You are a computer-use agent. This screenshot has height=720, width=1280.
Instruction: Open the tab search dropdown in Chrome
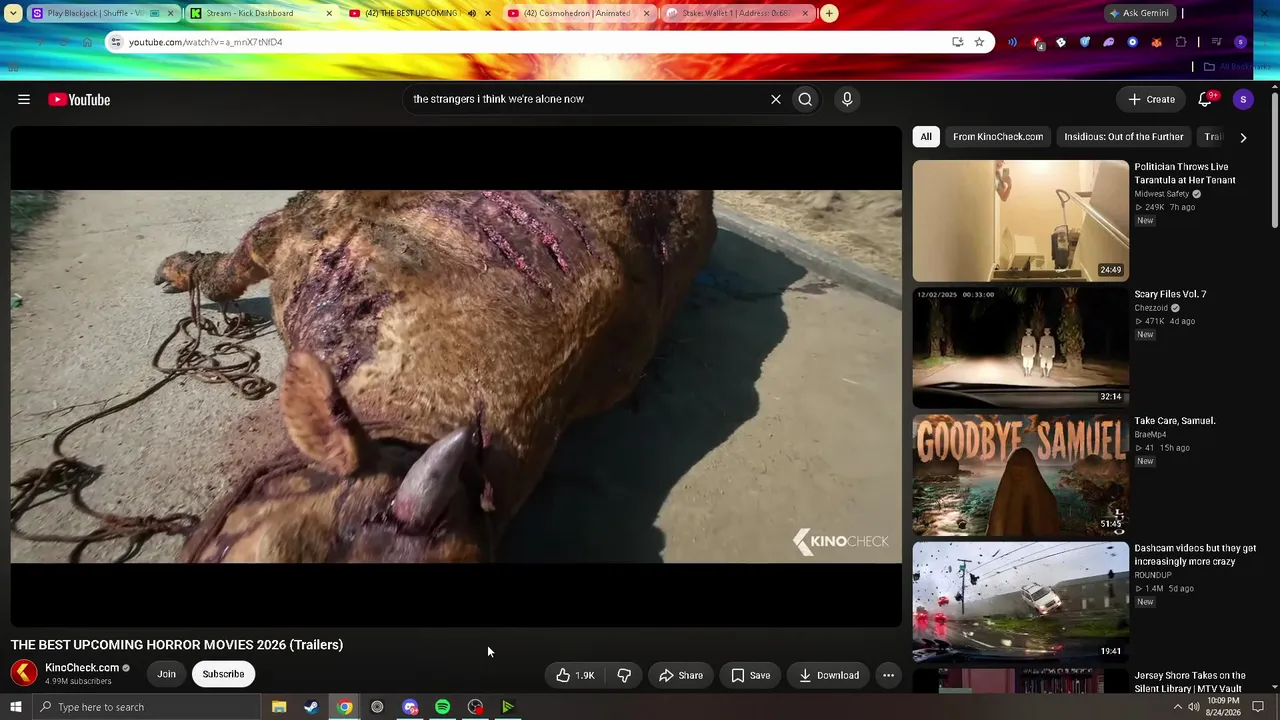click(x=13, y=13)
